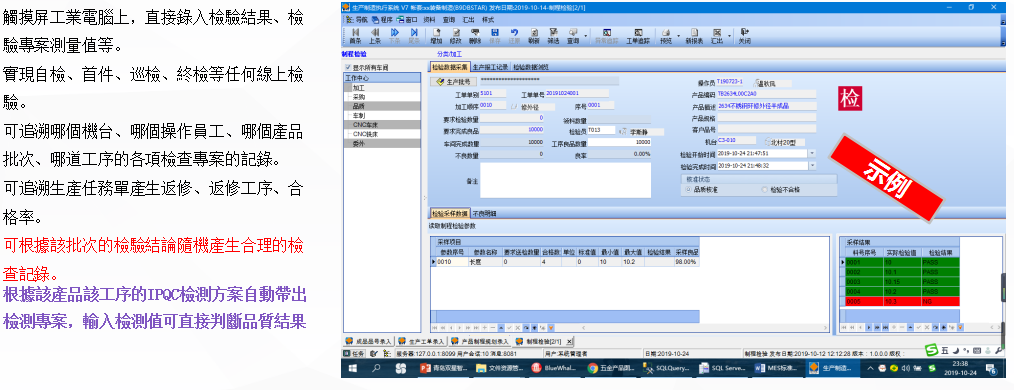Add a new record with 增加
1014x390 pixels.
(x=437, y=36)
